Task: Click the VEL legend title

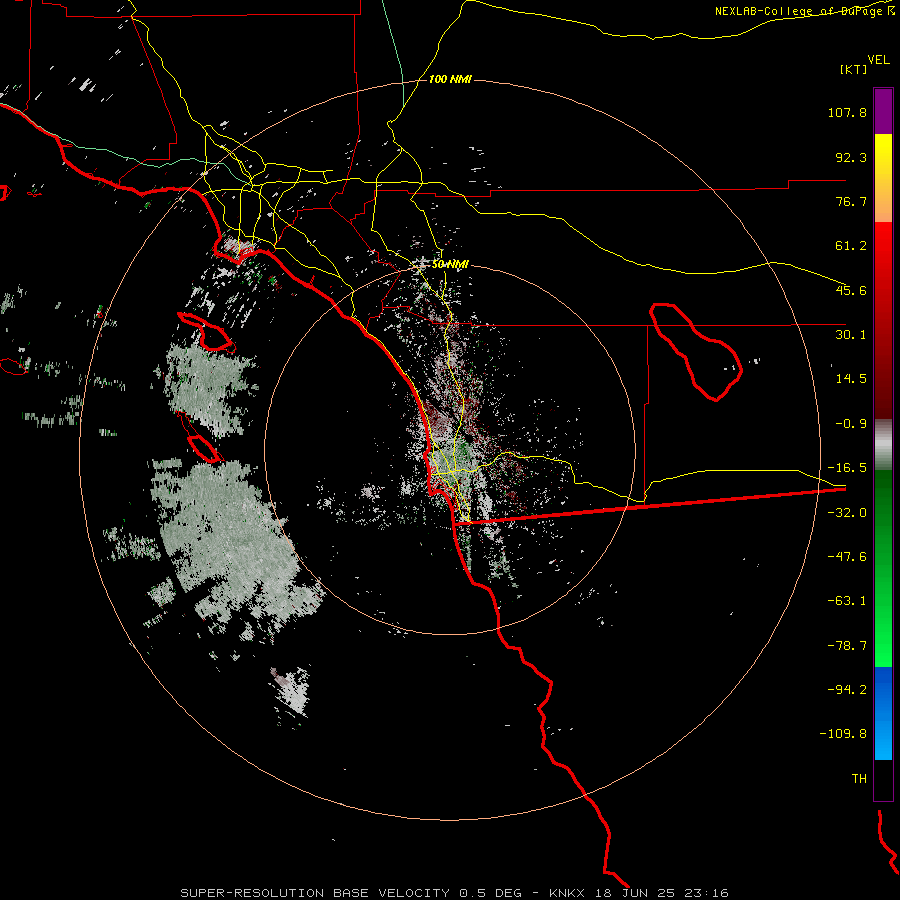Action: 878,60
